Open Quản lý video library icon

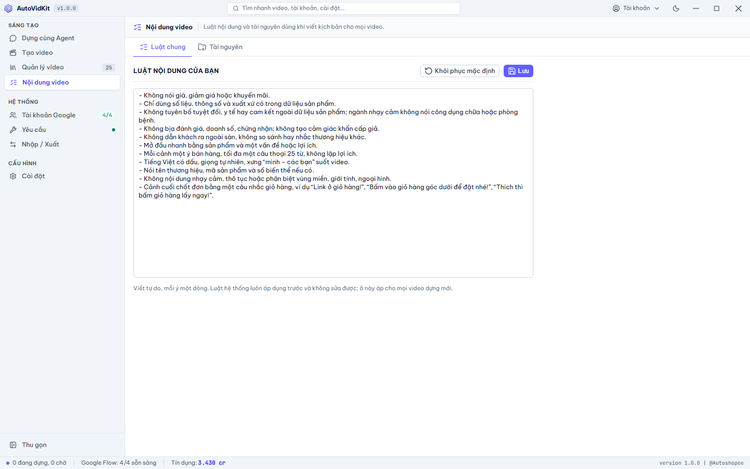coord(13,67)
